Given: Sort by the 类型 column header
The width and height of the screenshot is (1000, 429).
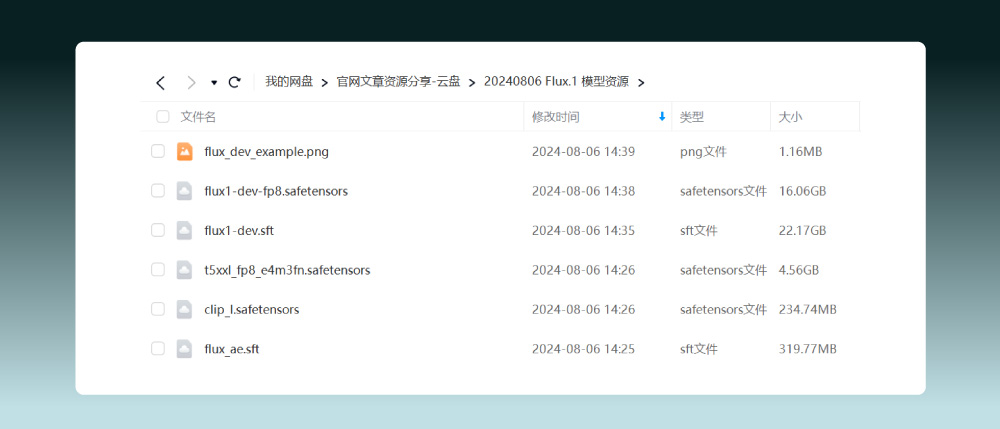Looking at the screenshot, I should coord(692,117).
